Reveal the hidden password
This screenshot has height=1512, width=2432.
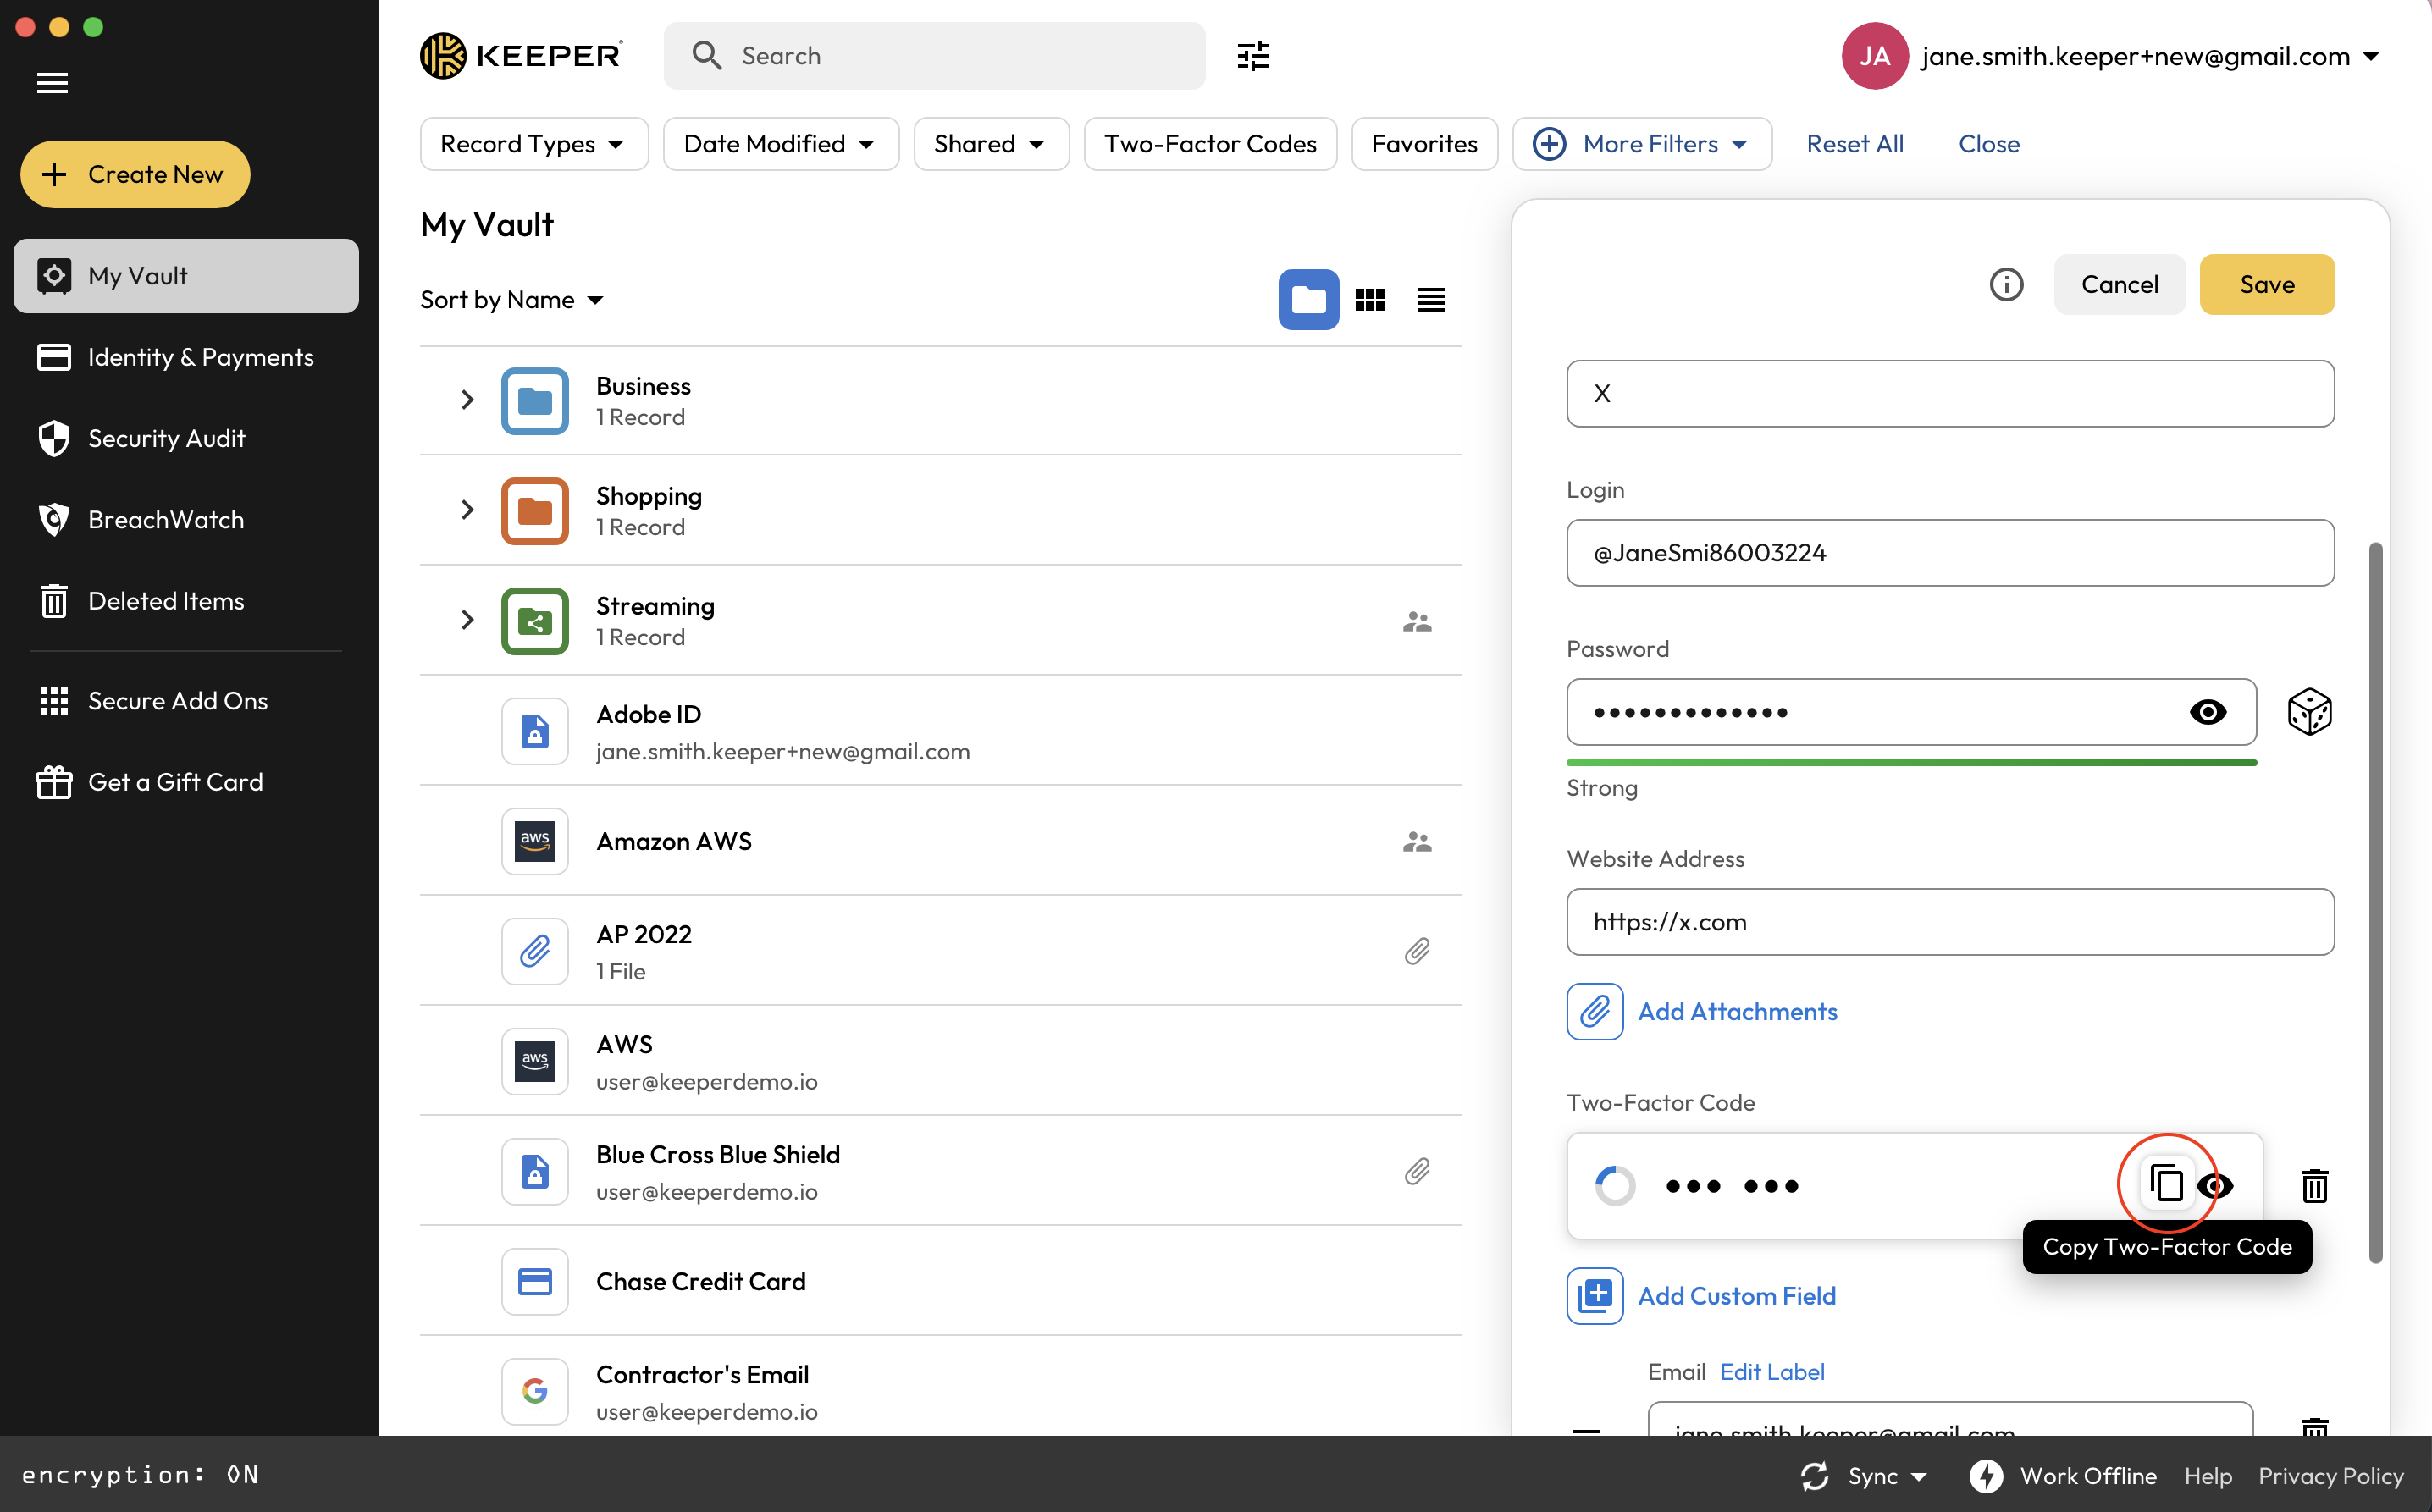(2207, 712)
